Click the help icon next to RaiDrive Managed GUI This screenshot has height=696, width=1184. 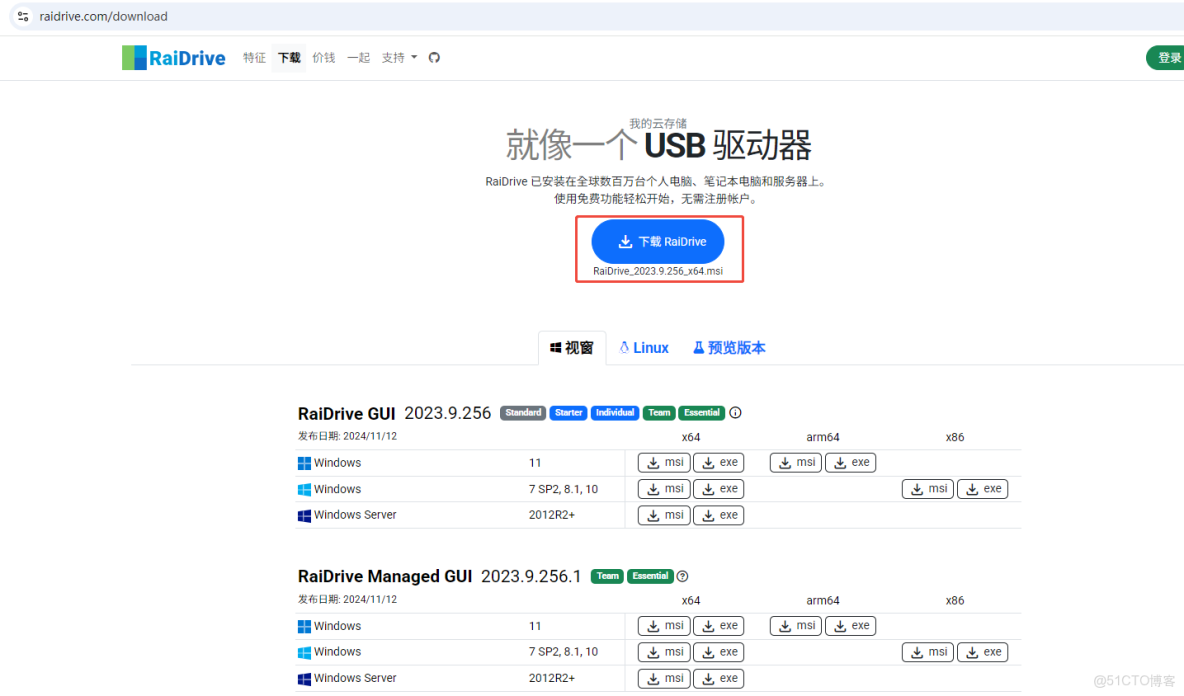(684, 575)
